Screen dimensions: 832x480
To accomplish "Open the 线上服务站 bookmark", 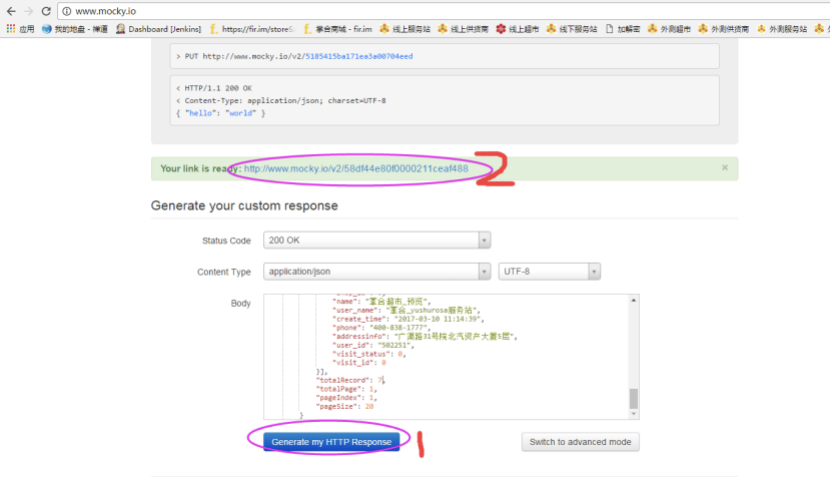I will click(x=405, y=29).
